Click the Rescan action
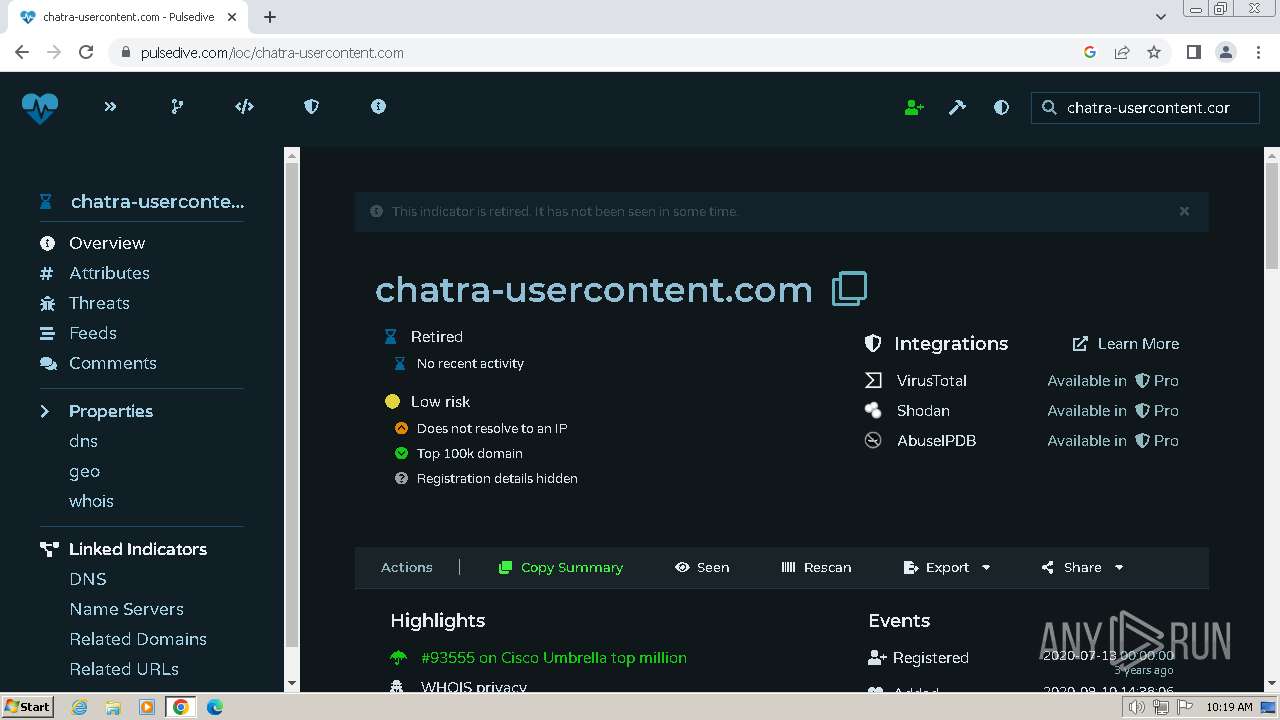 816,567
